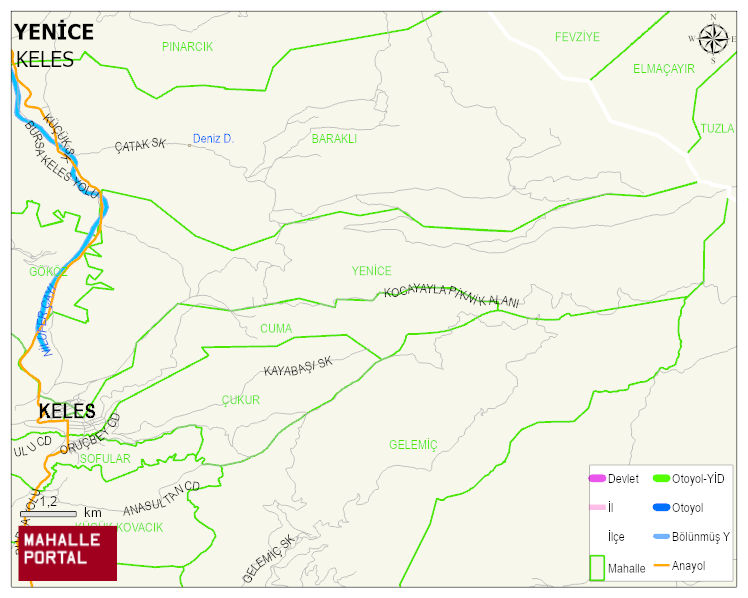The image size is (748, 598).
Task: Click the Mahalle Portal logo
Action: tap(67, 552)
